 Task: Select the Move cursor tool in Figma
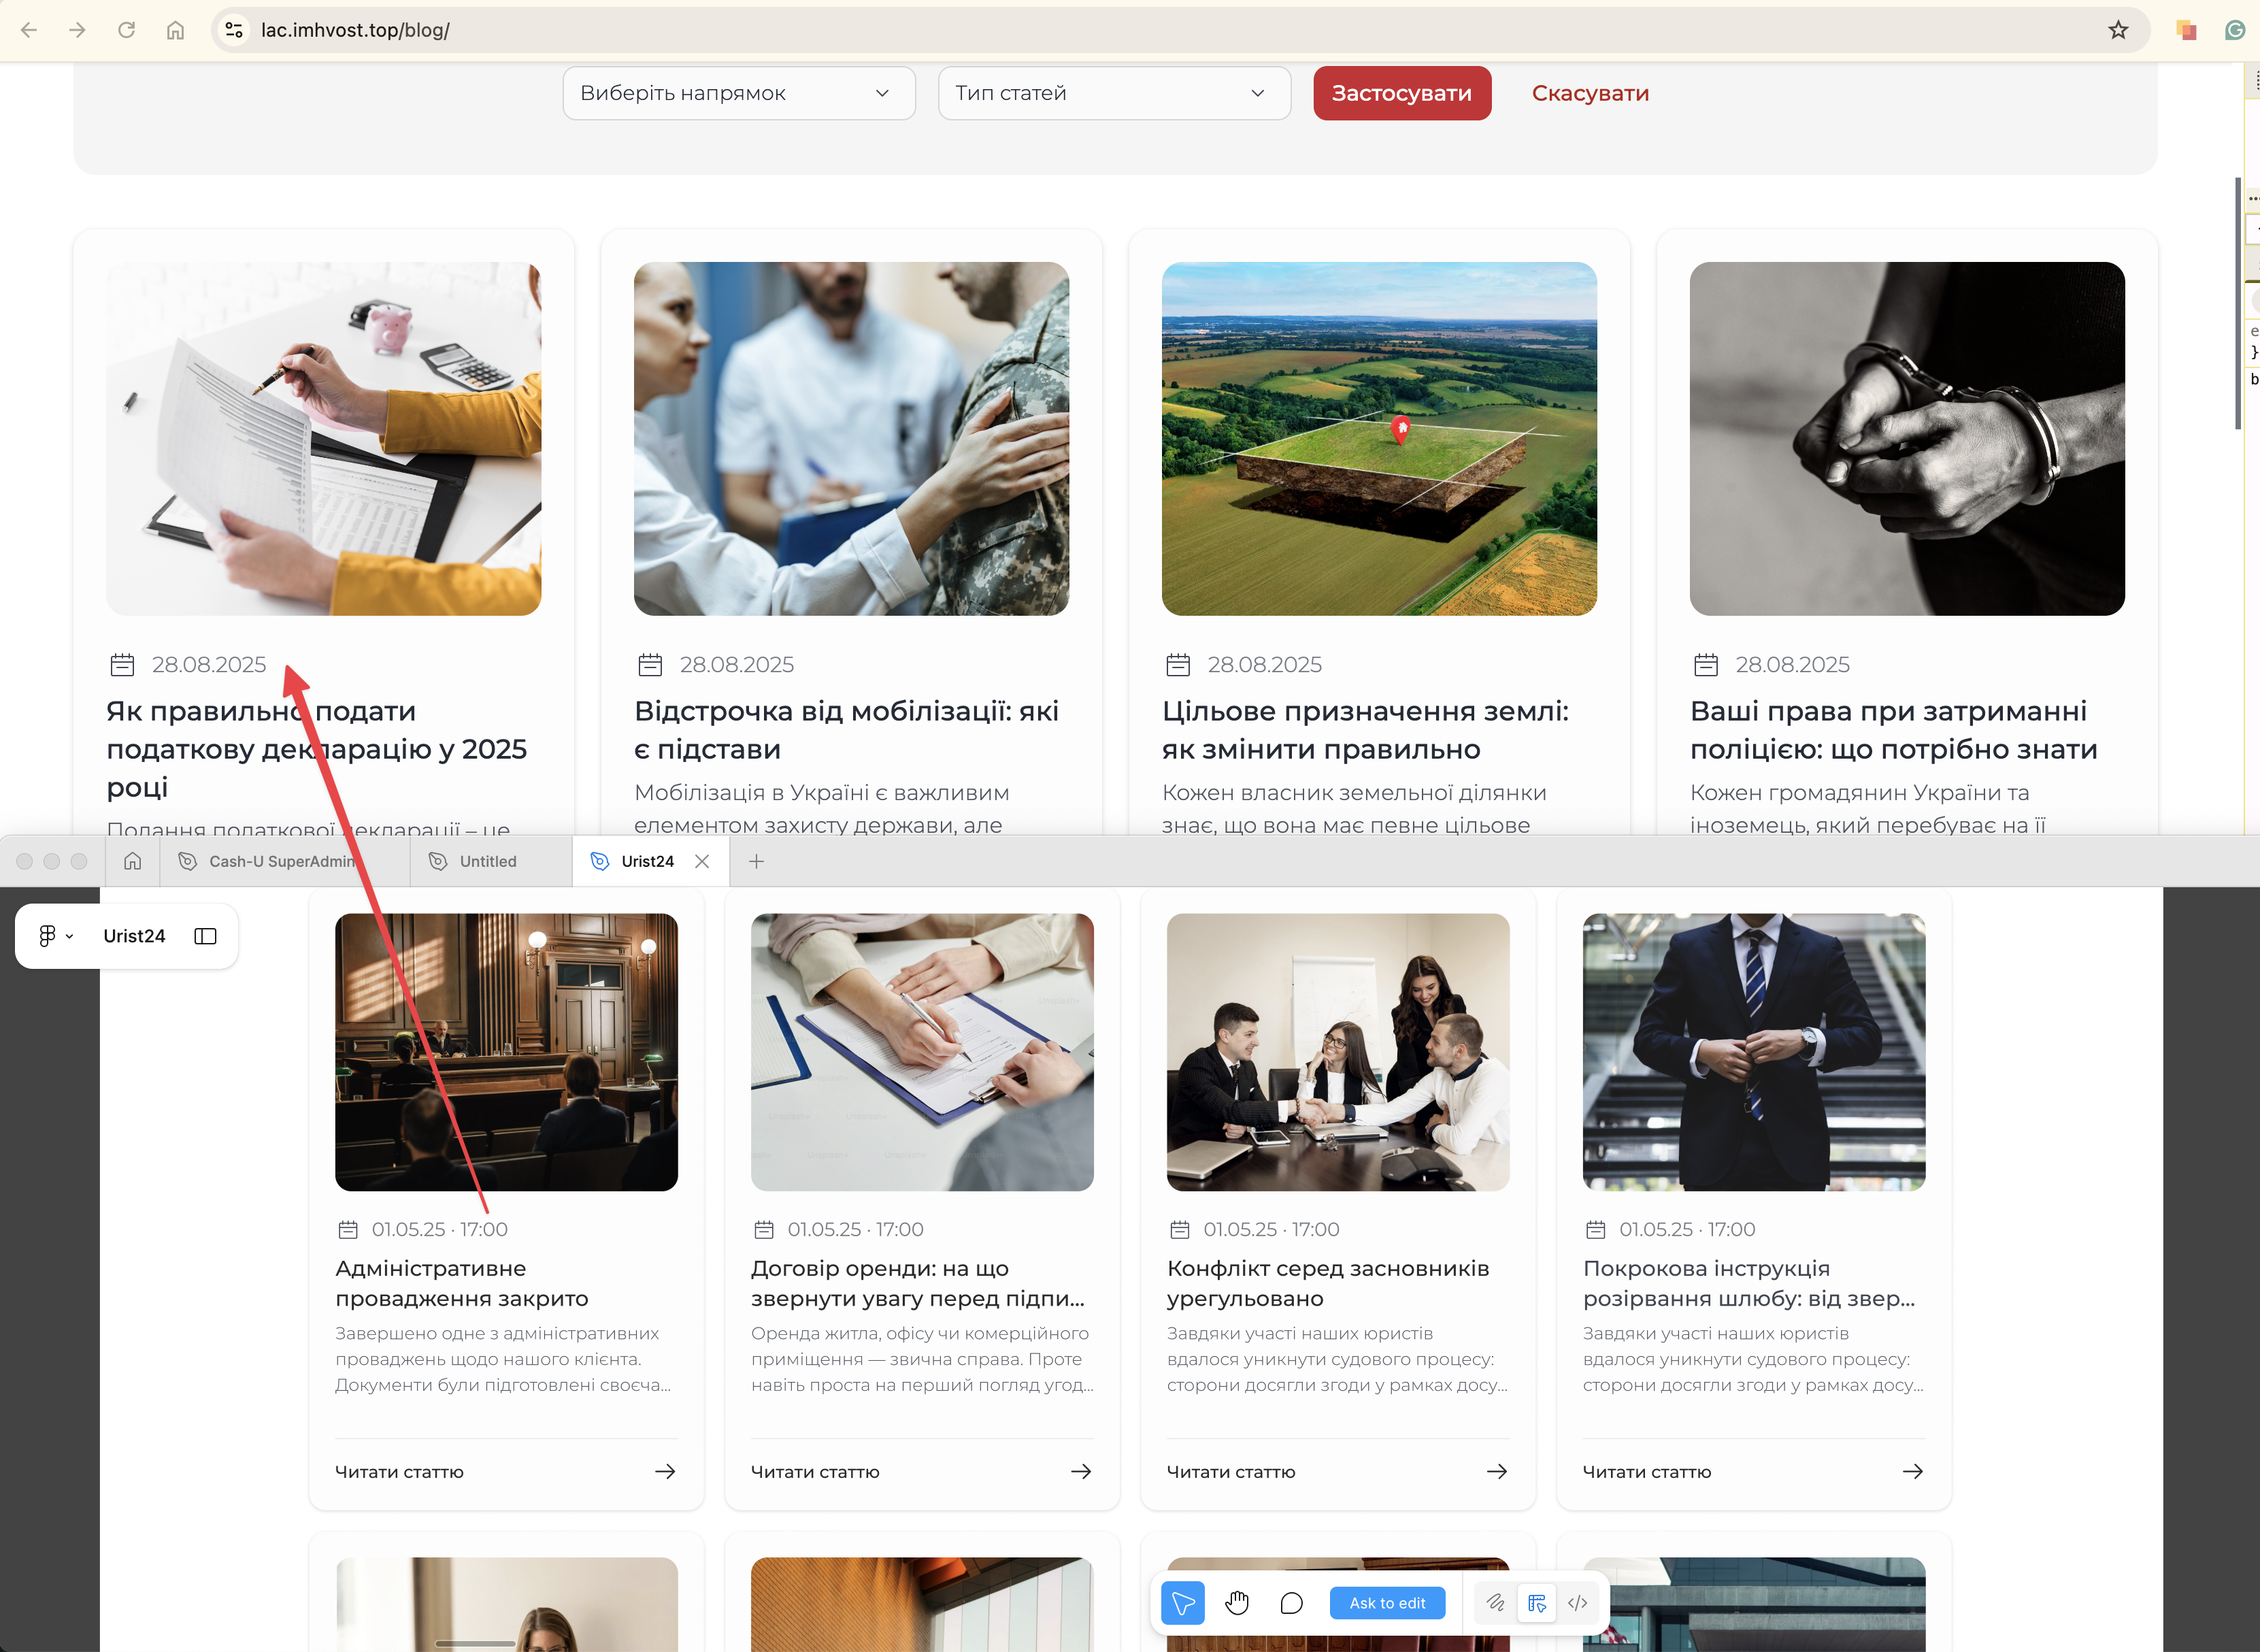[x=1182, y=1603]
